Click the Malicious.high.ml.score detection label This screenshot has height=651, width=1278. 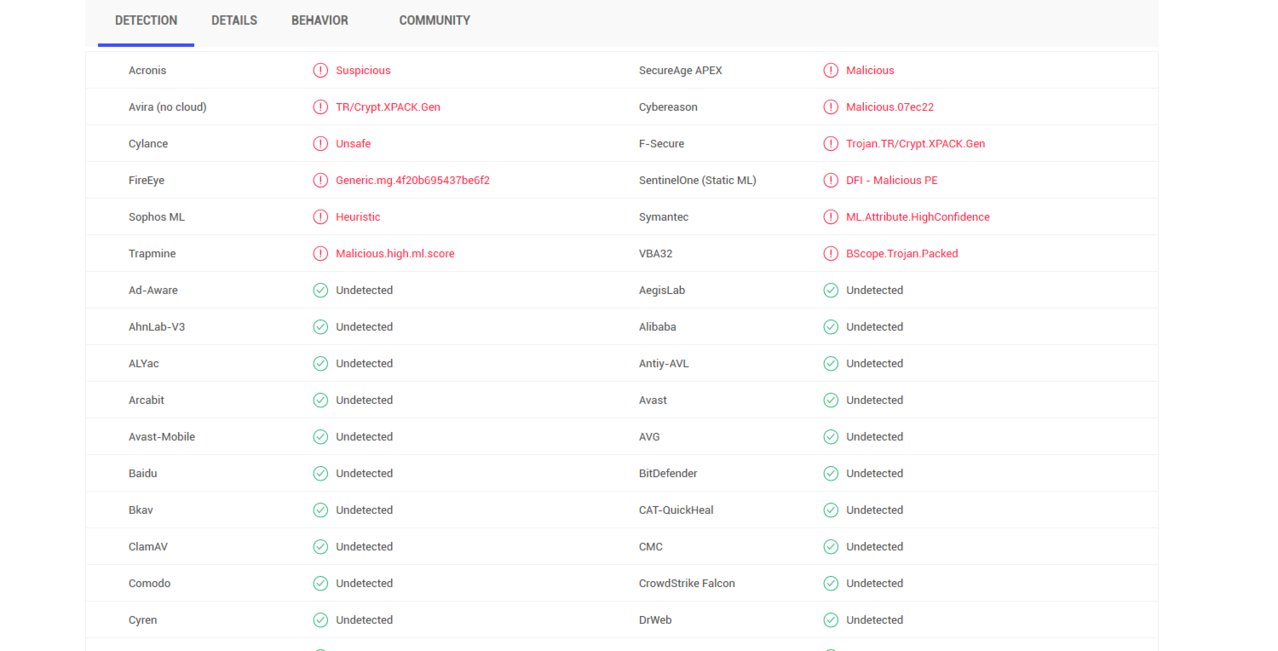395,254
